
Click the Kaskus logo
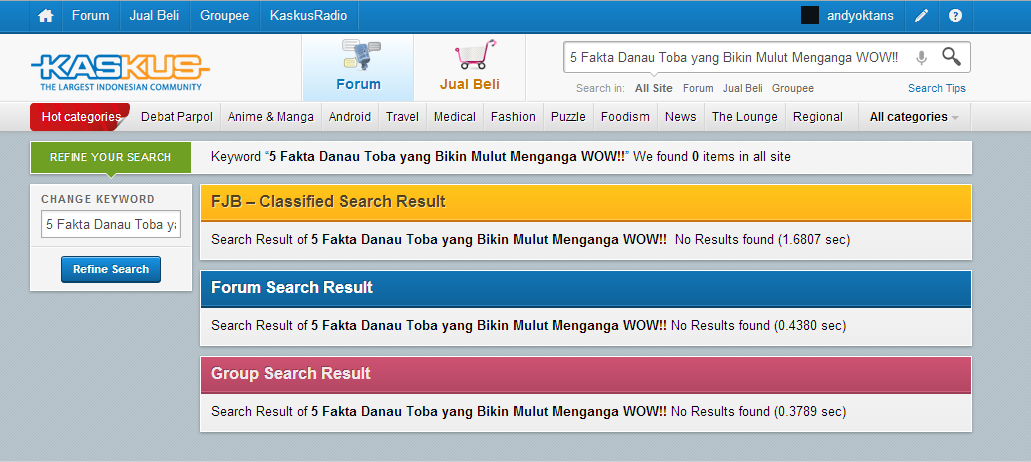pos(120,72)
